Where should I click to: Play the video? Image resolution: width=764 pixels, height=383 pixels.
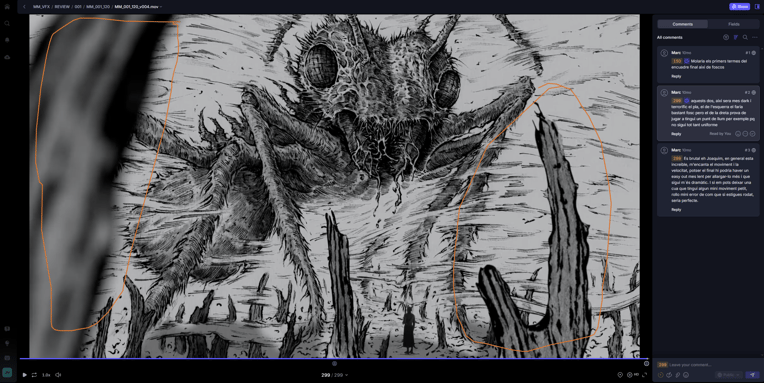(x=24, y=375)
